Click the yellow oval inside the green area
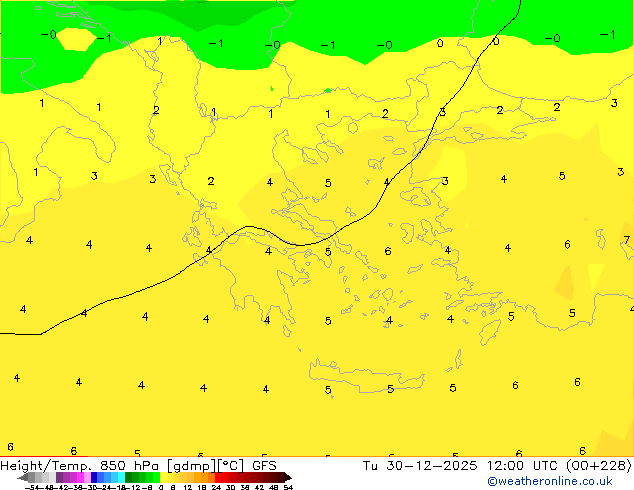Screen dimensions: 634x490 click(75, 39)
